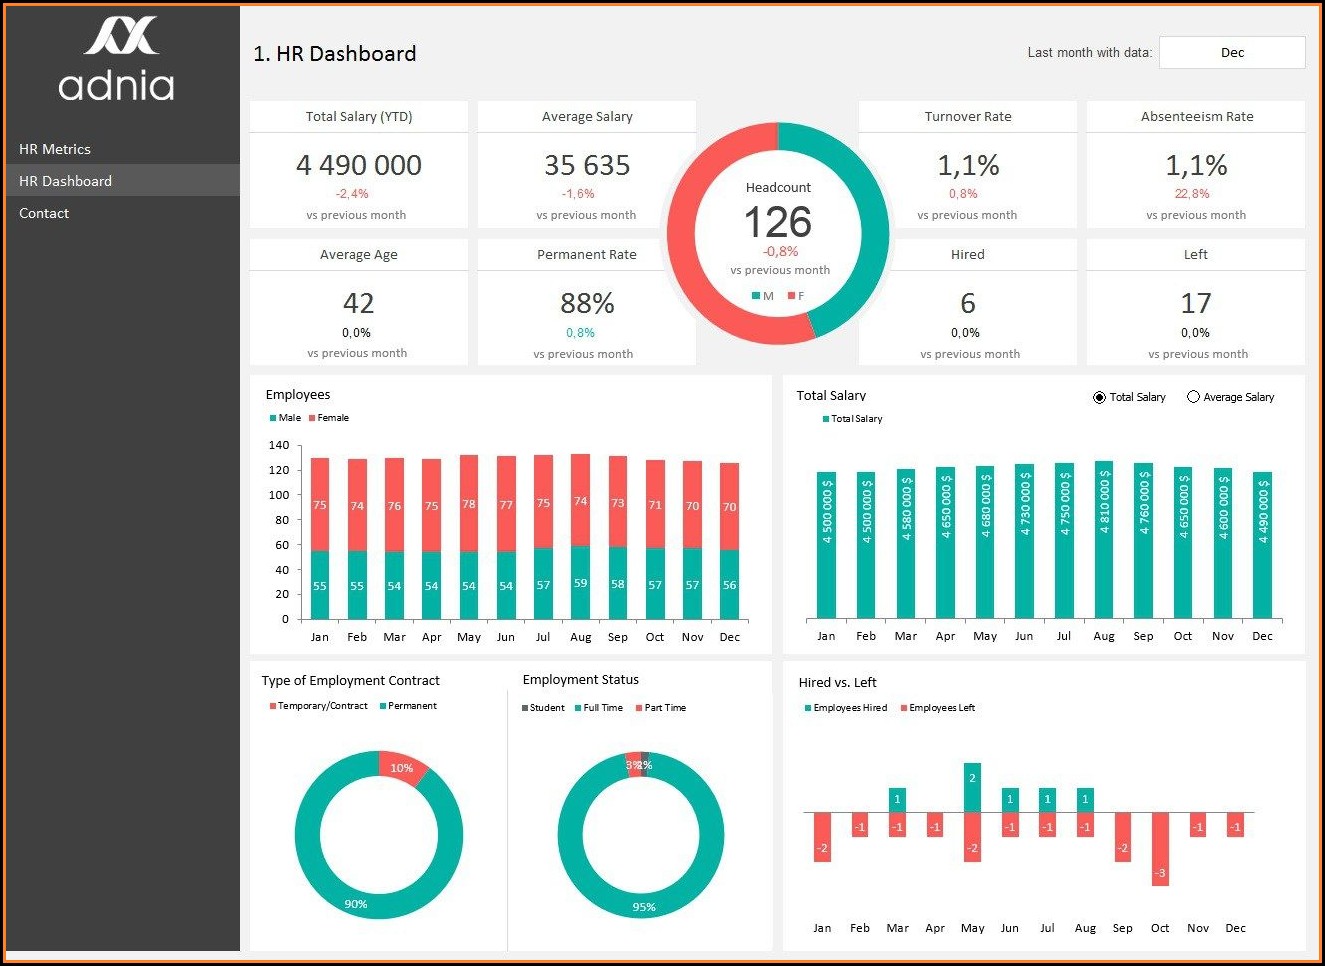Click the Temporary/Contract legend marker
The image size is (1325, 966).
point(272,706)
